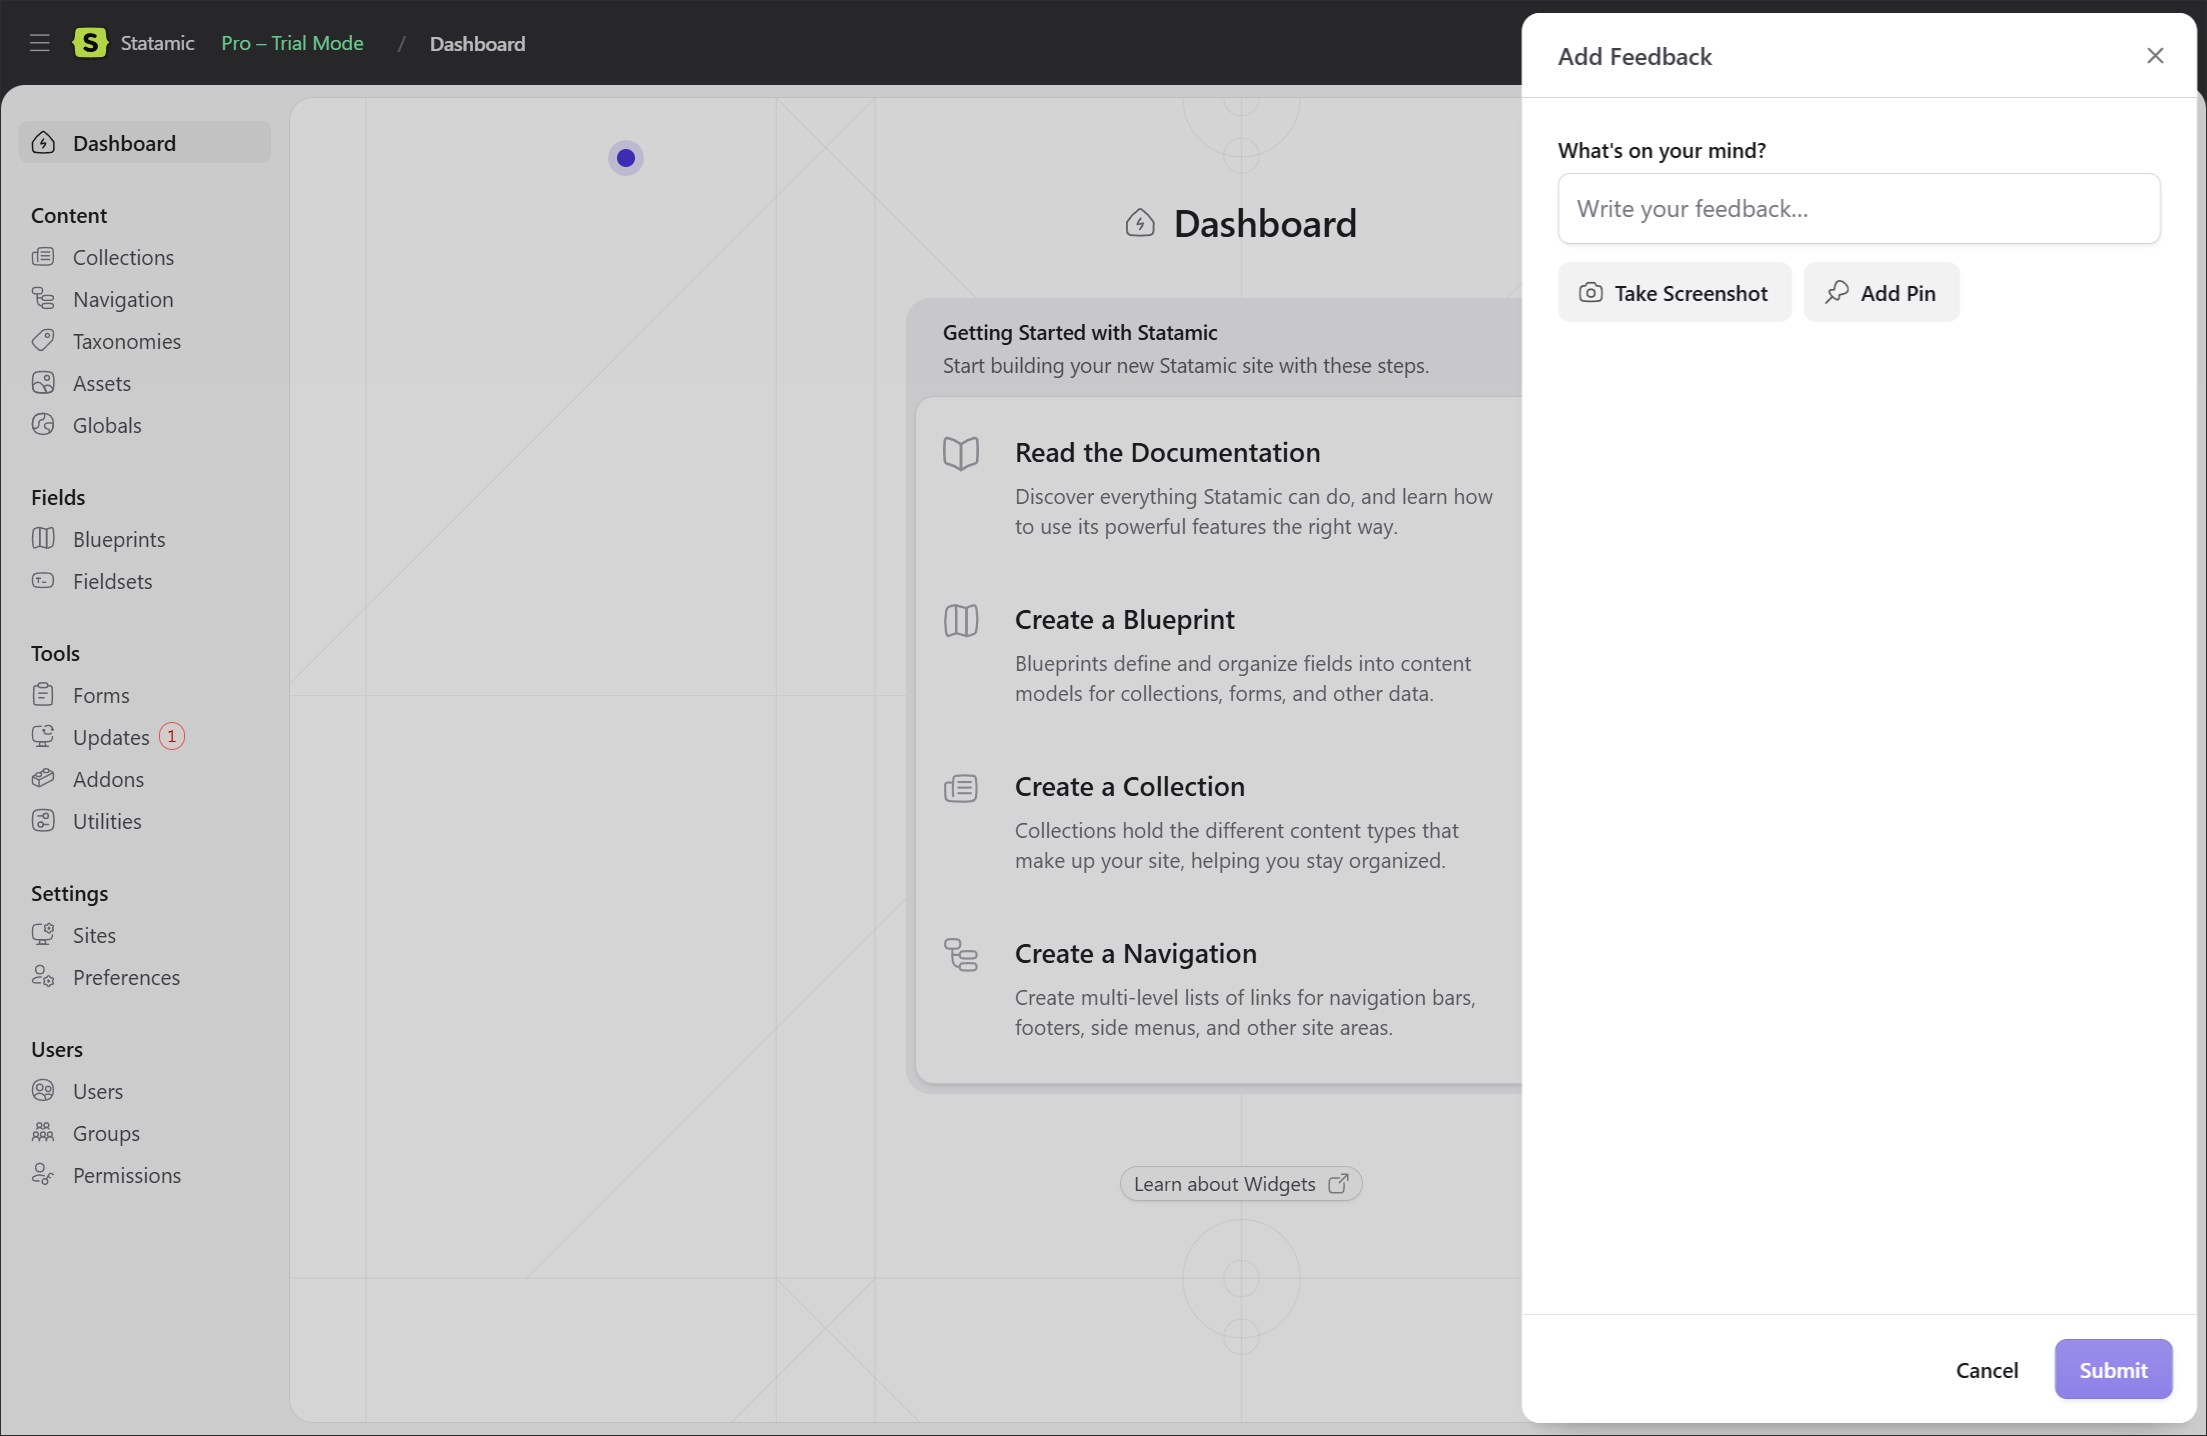The height and width of the screenshot is (1436, 2207).
Task: Open the hamburger menu
Action: (39, 42)
